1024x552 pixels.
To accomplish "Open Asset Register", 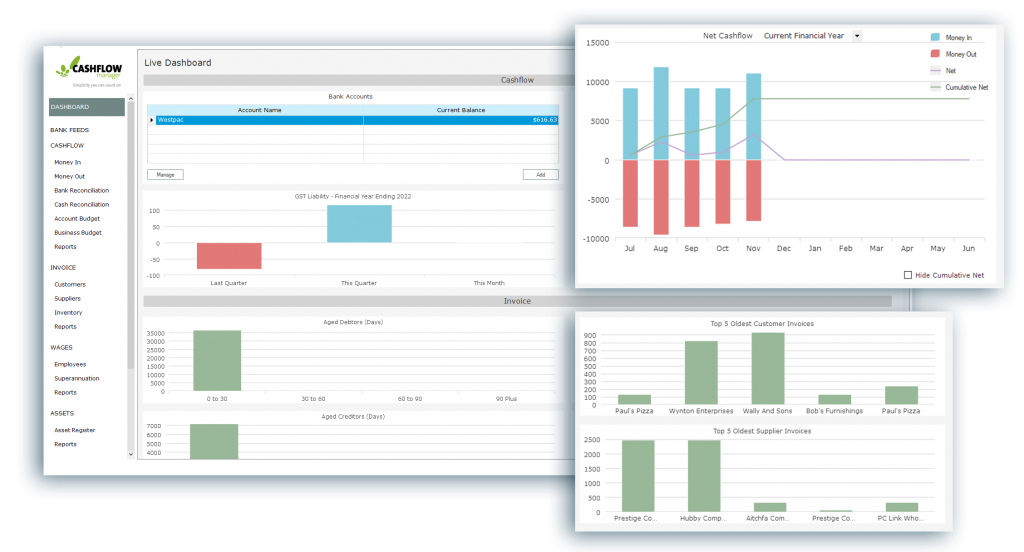I will [74, 430].
